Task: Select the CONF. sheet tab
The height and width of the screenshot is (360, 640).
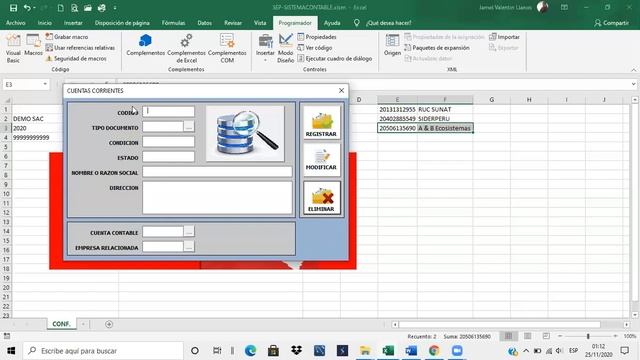Action: pos(61,324)
